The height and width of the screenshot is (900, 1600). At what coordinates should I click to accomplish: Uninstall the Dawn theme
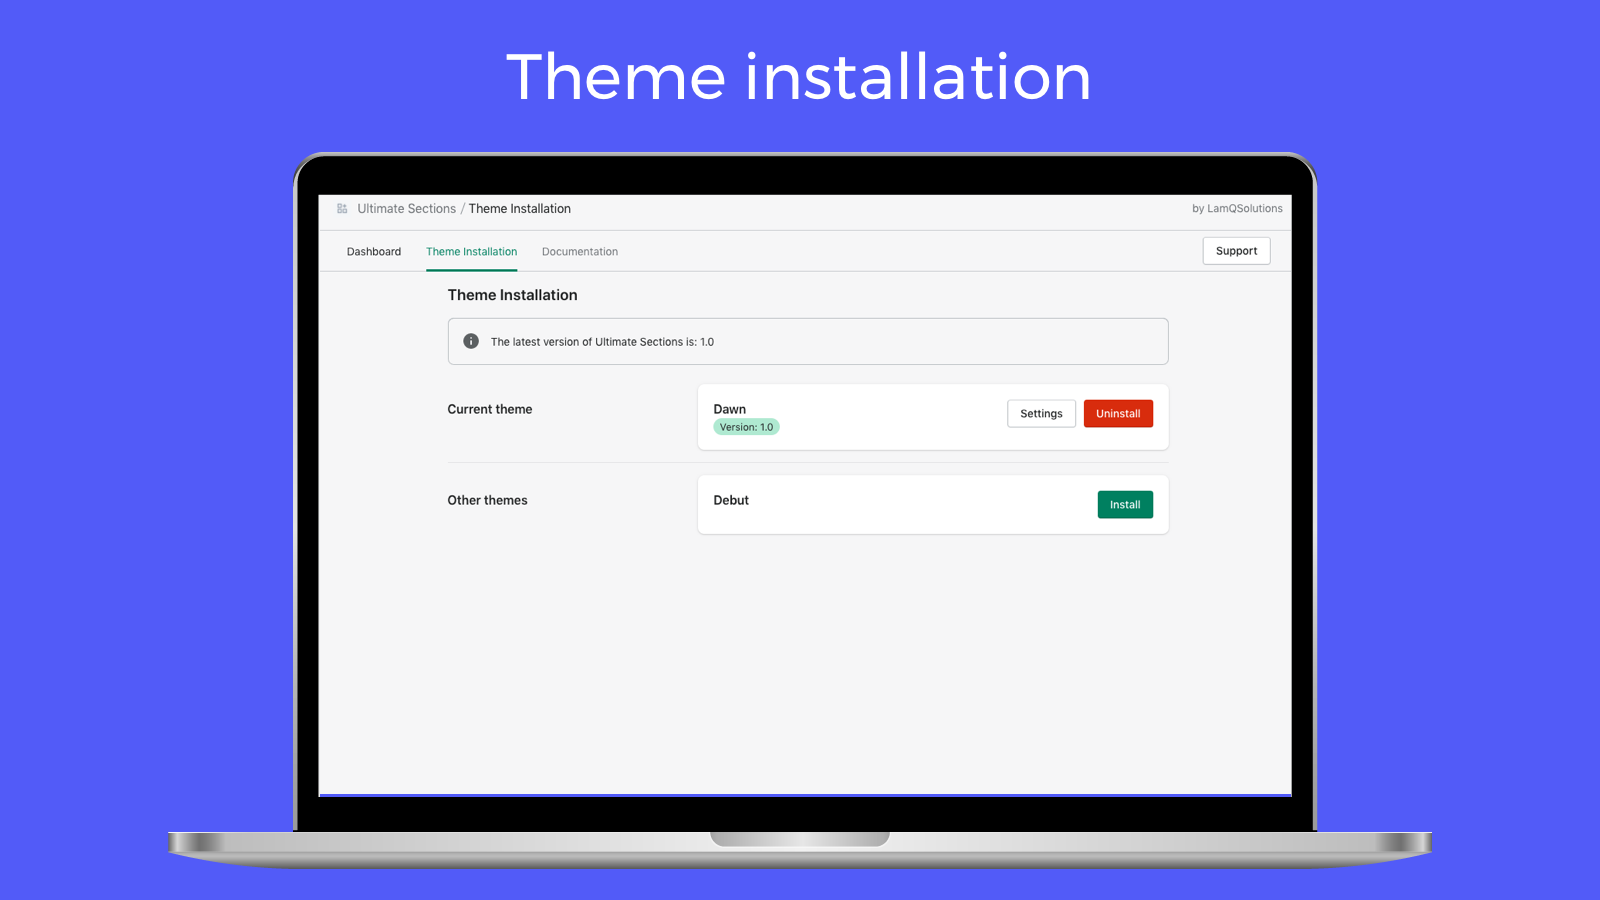coord(1118,413)
